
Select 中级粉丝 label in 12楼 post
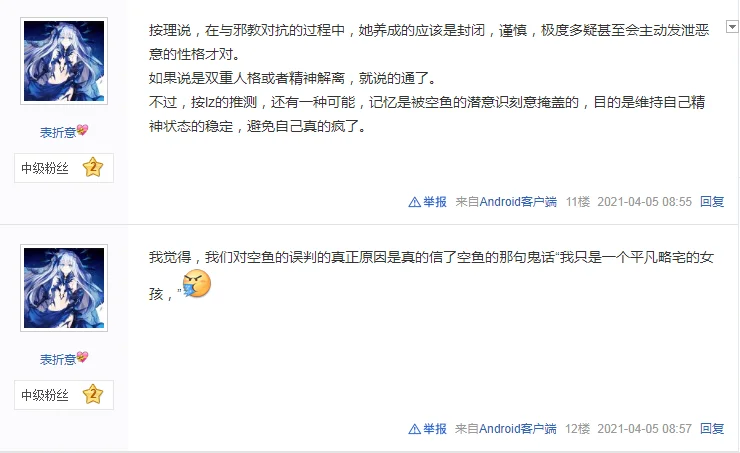(45, 395)
